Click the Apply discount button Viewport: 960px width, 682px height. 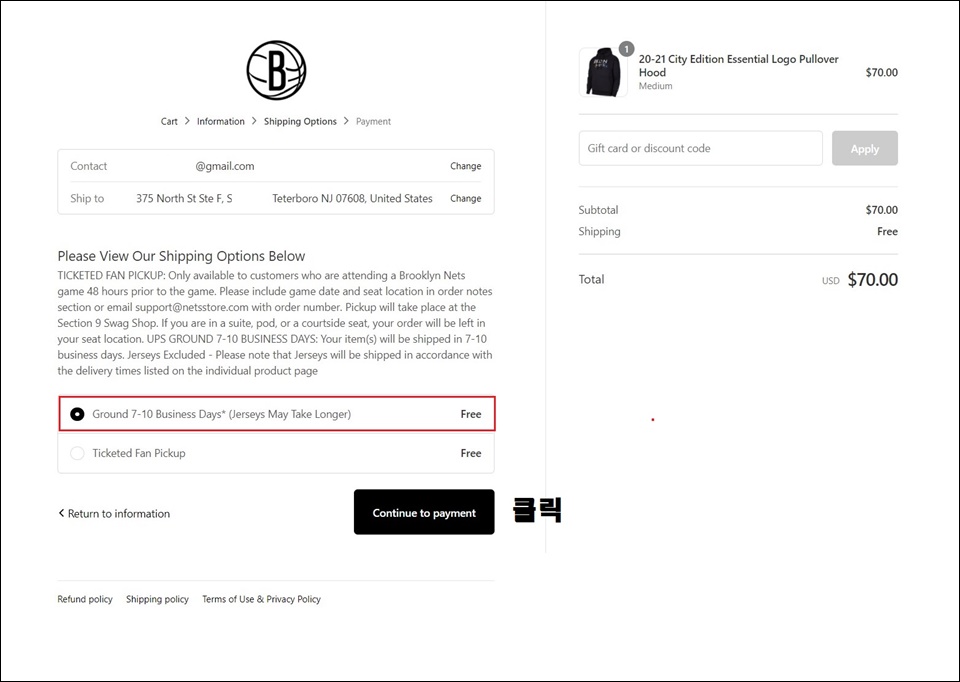[x=864, y=148]
